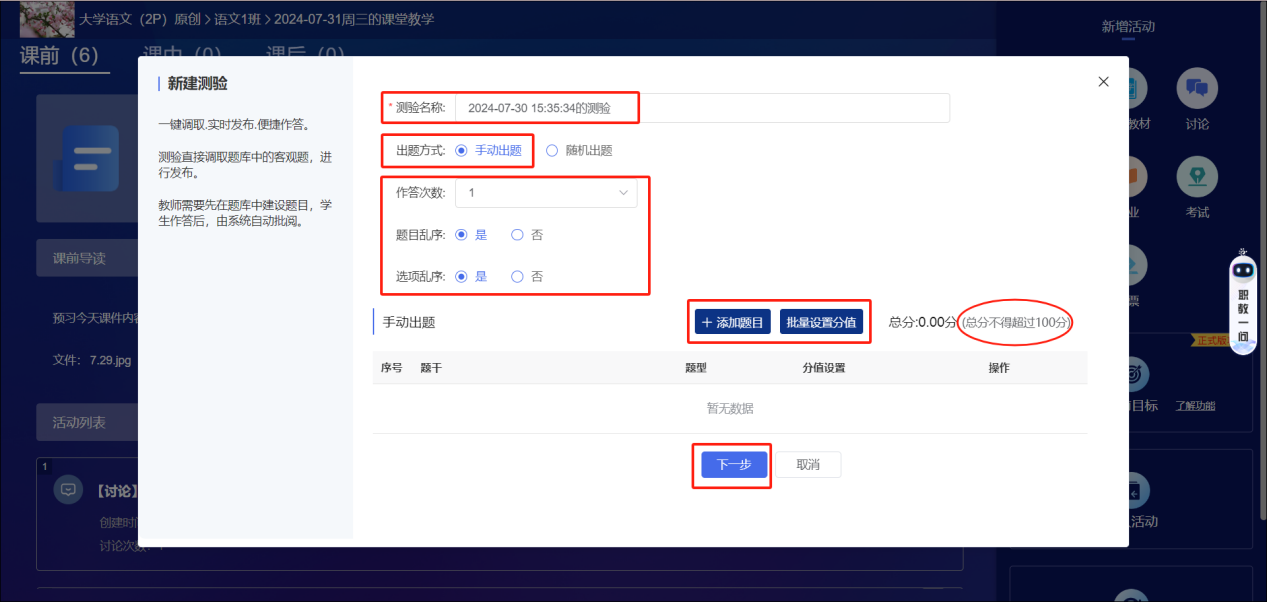Set 选项乱序 to 否
Viewport: 1267px width, 602px height.
tap(517, 277)
